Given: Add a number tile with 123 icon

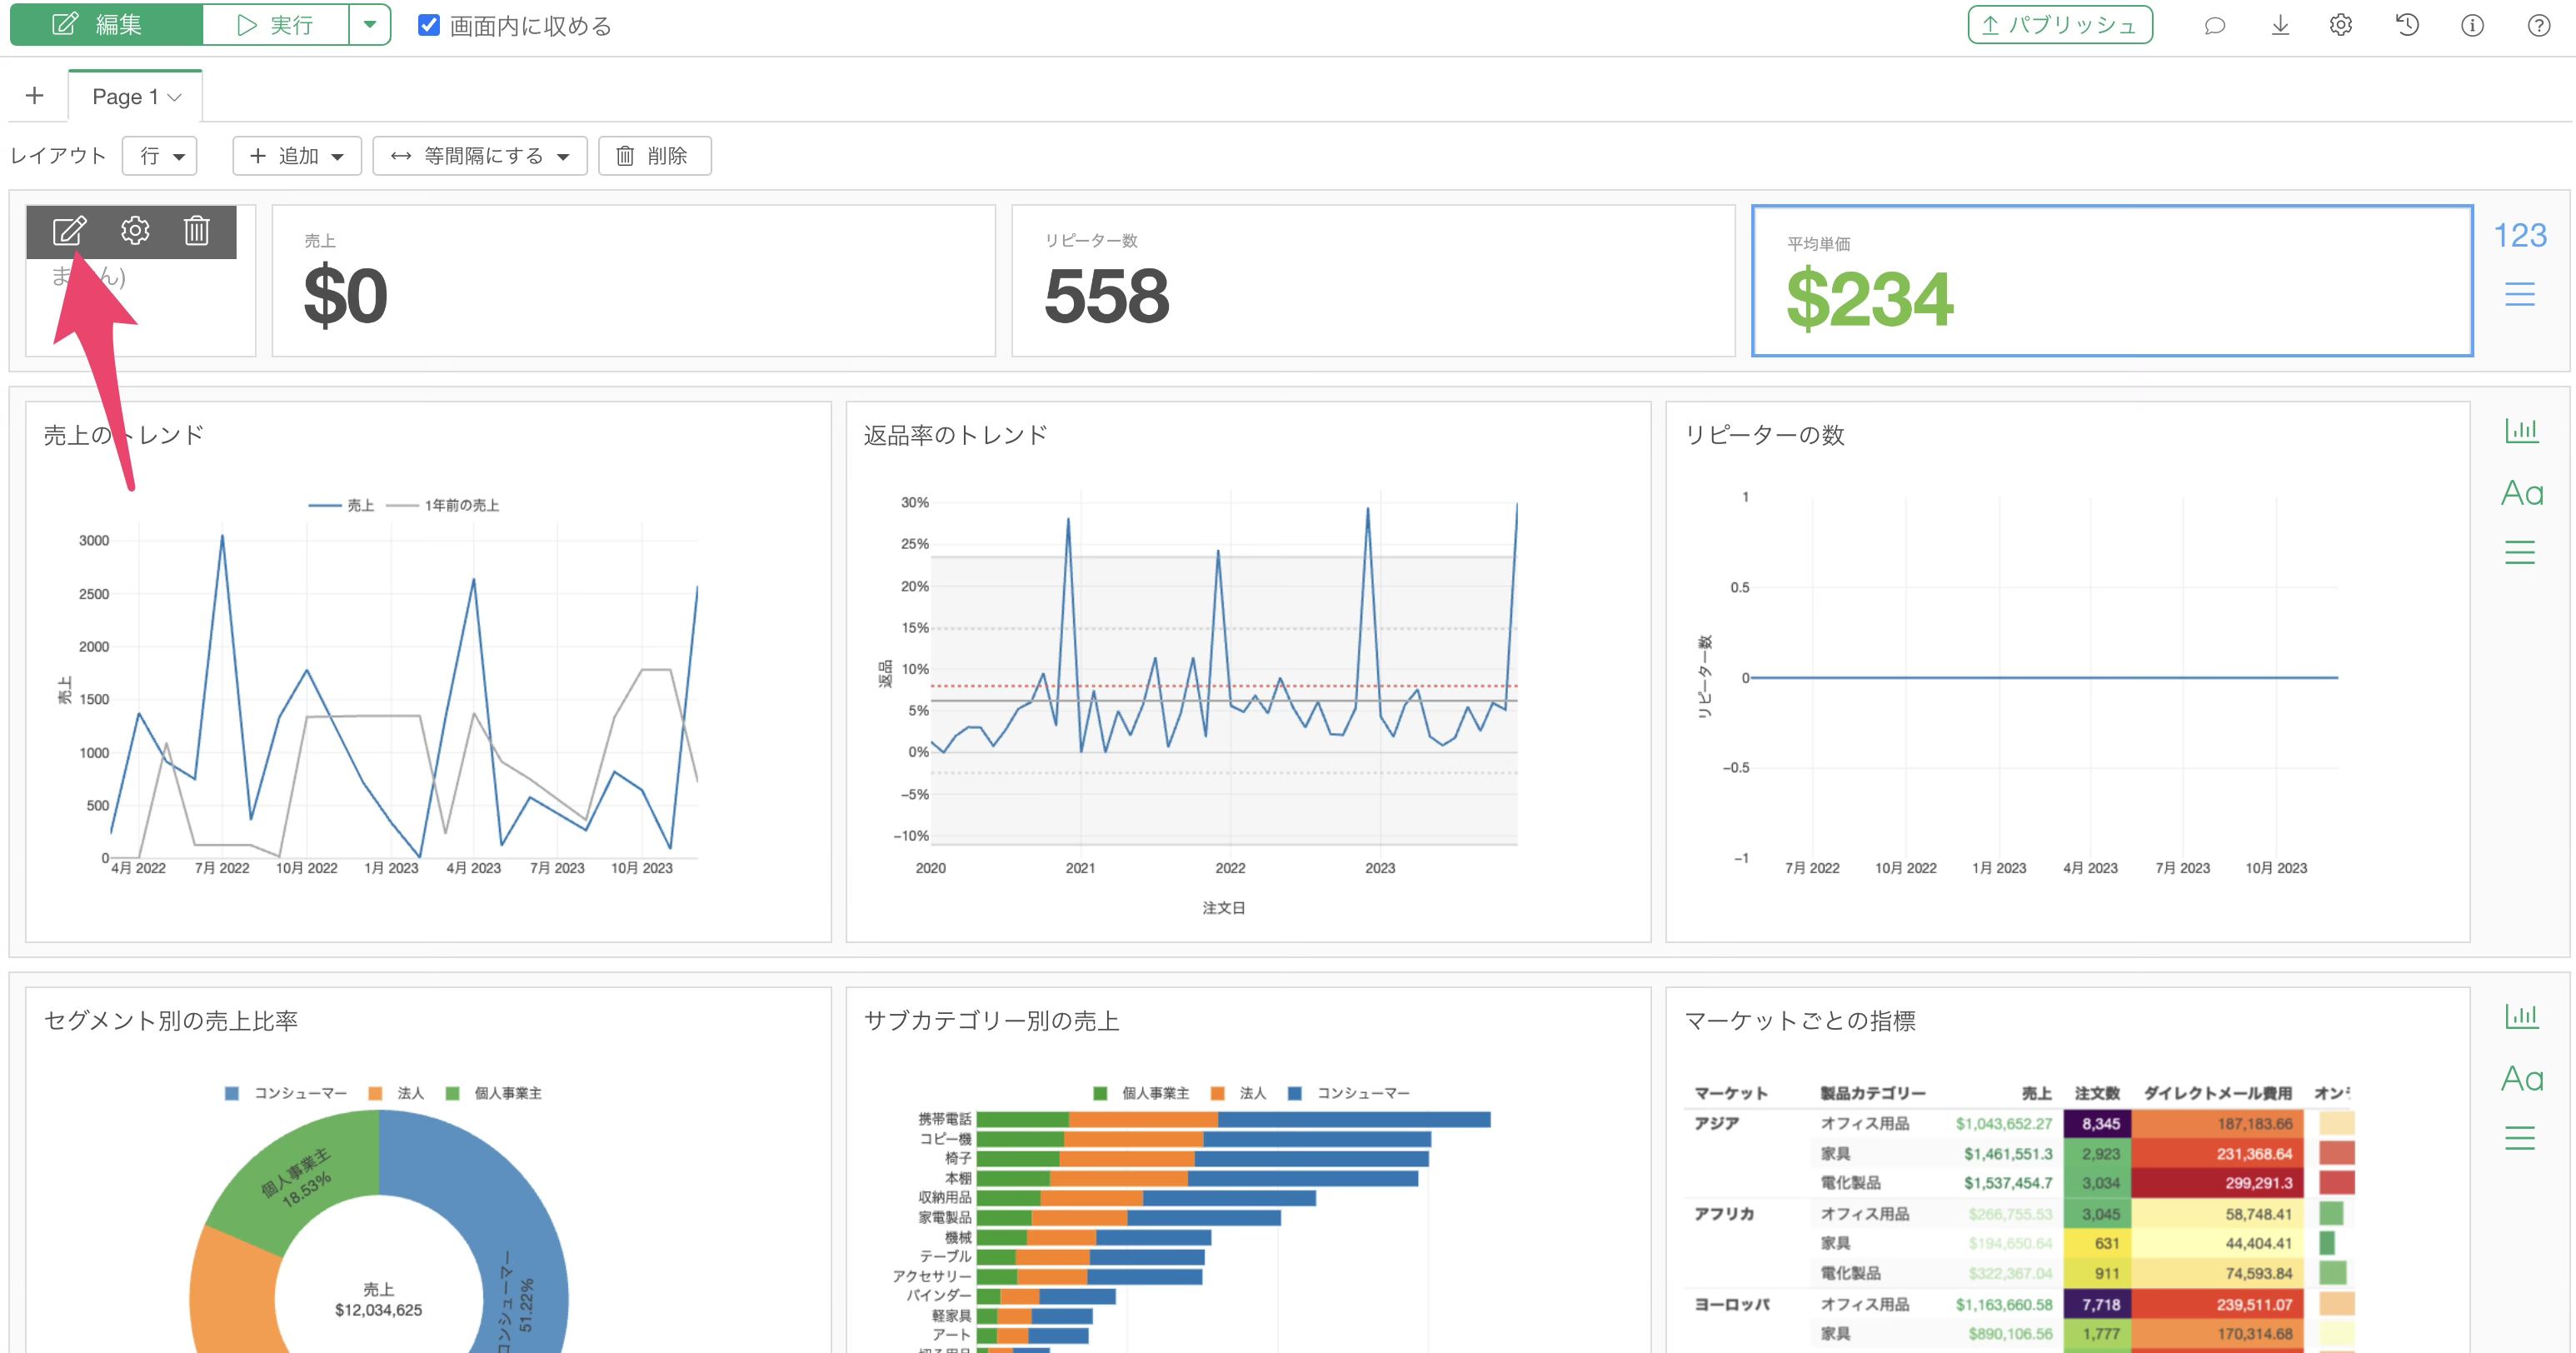Looking at the screenshot, I should (2520, 235).
